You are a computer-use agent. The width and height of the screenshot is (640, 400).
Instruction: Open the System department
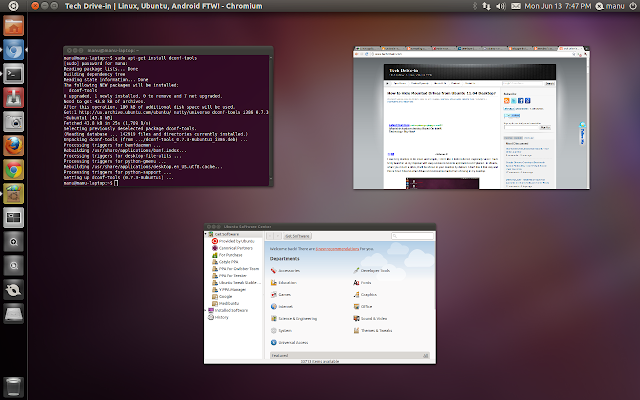281,331
